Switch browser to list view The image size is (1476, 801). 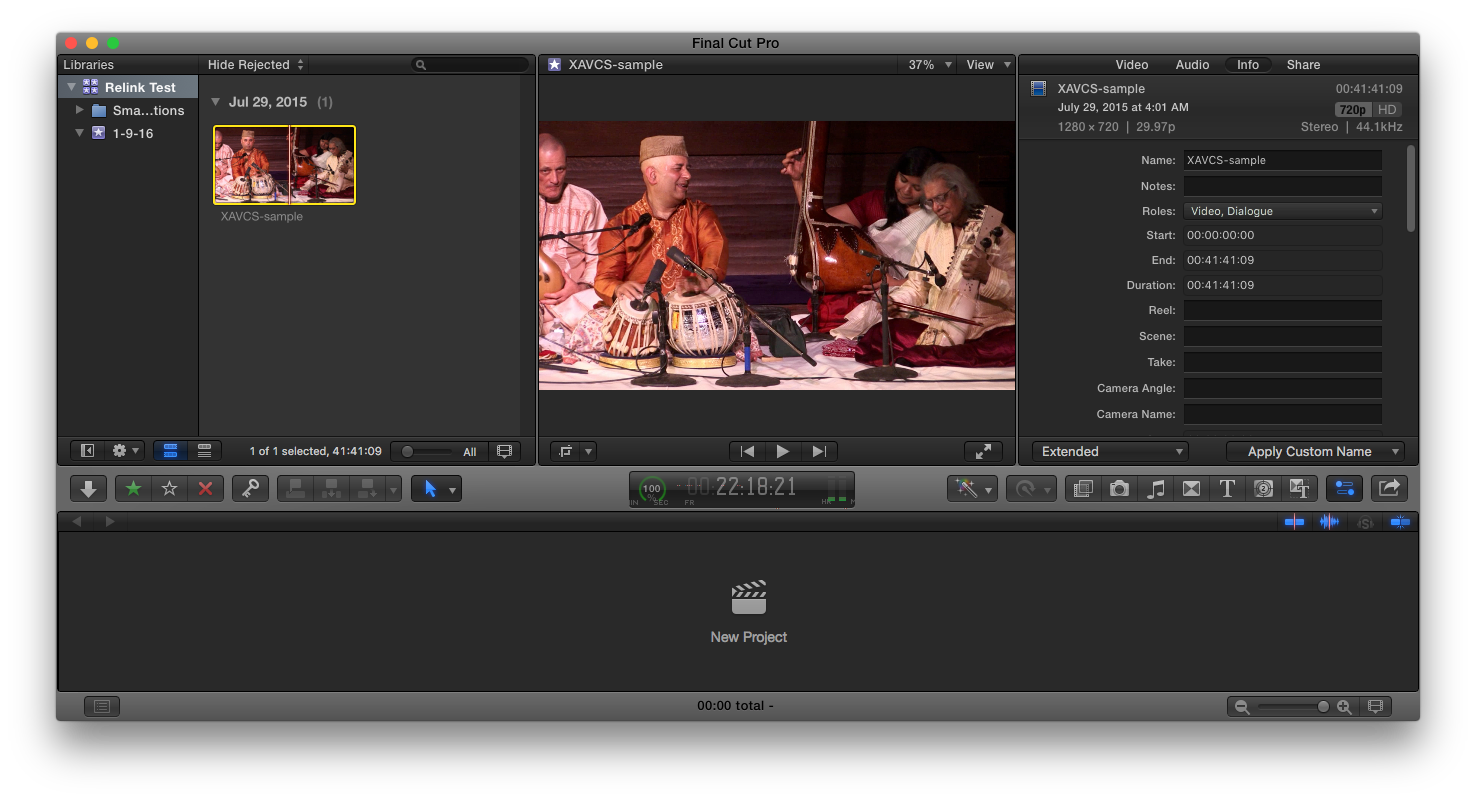pos(204,451)
